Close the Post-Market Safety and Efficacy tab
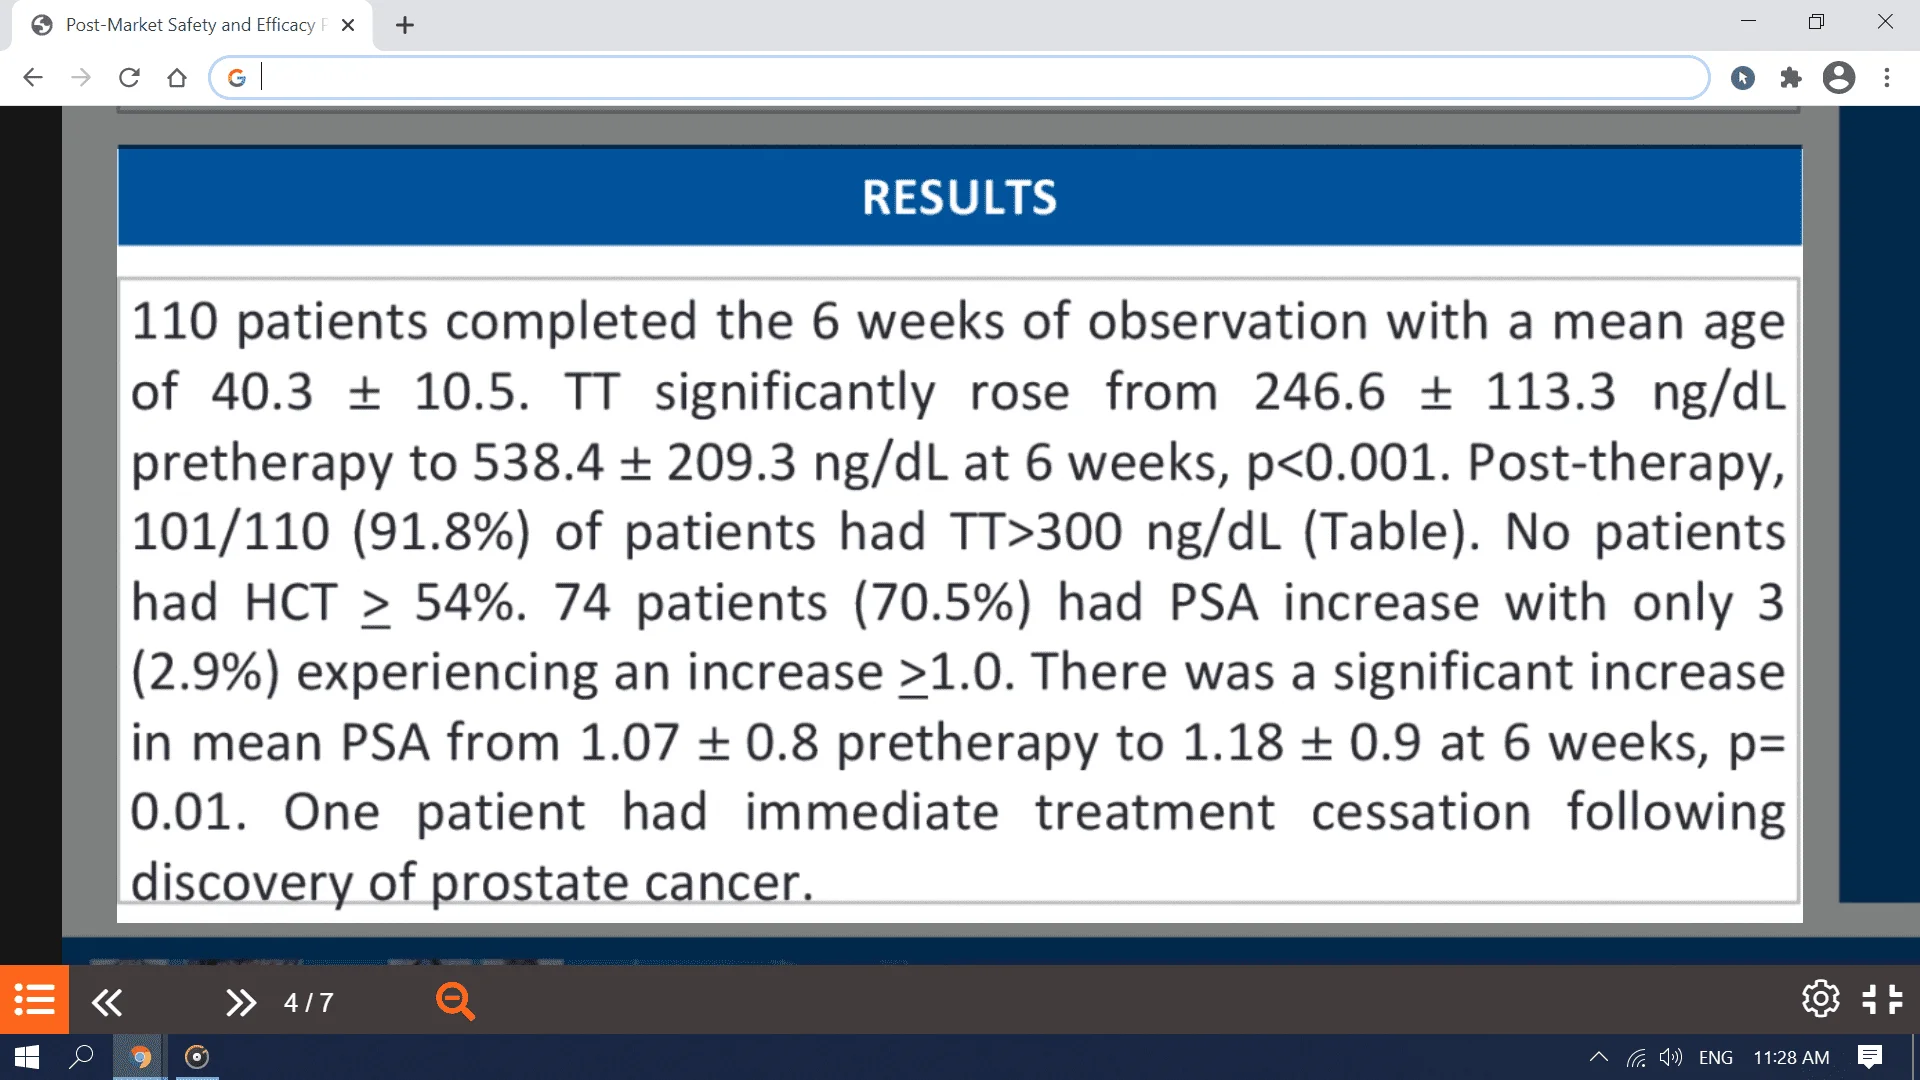 point(348,25)
